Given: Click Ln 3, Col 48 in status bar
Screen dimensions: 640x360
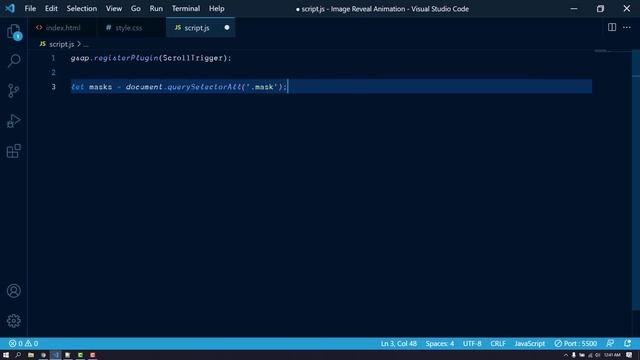Looking at the screenshot, I should pyautogui.click(x=399, y=344).
